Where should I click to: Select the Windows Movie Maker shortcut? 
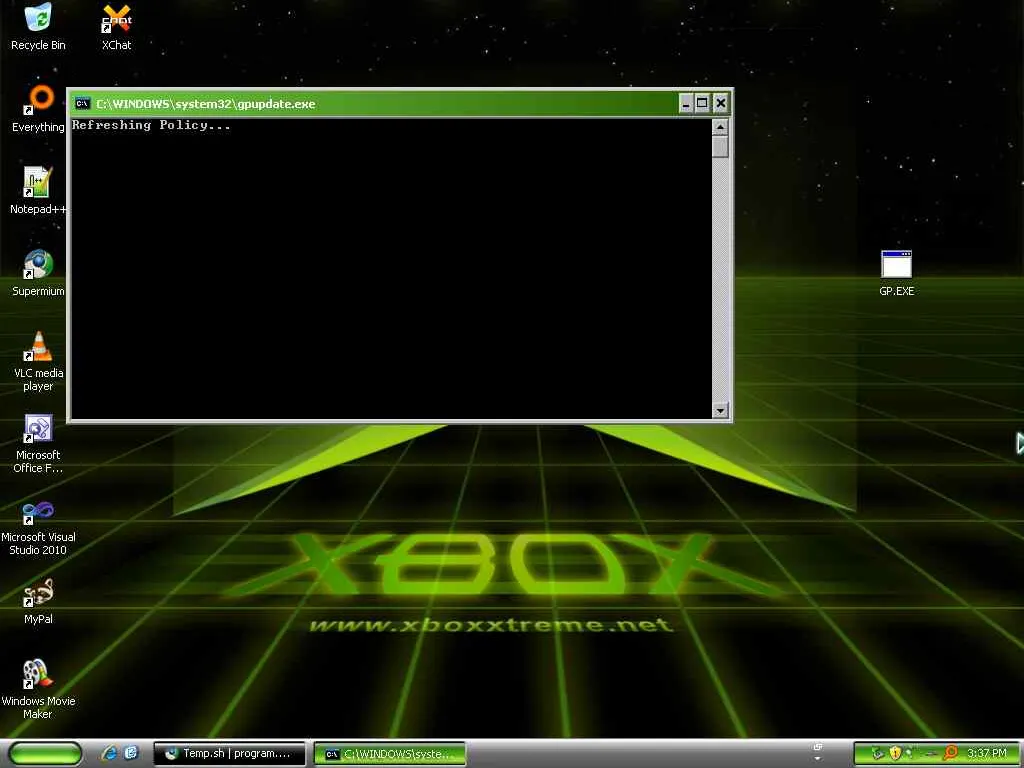pos(38,689)
